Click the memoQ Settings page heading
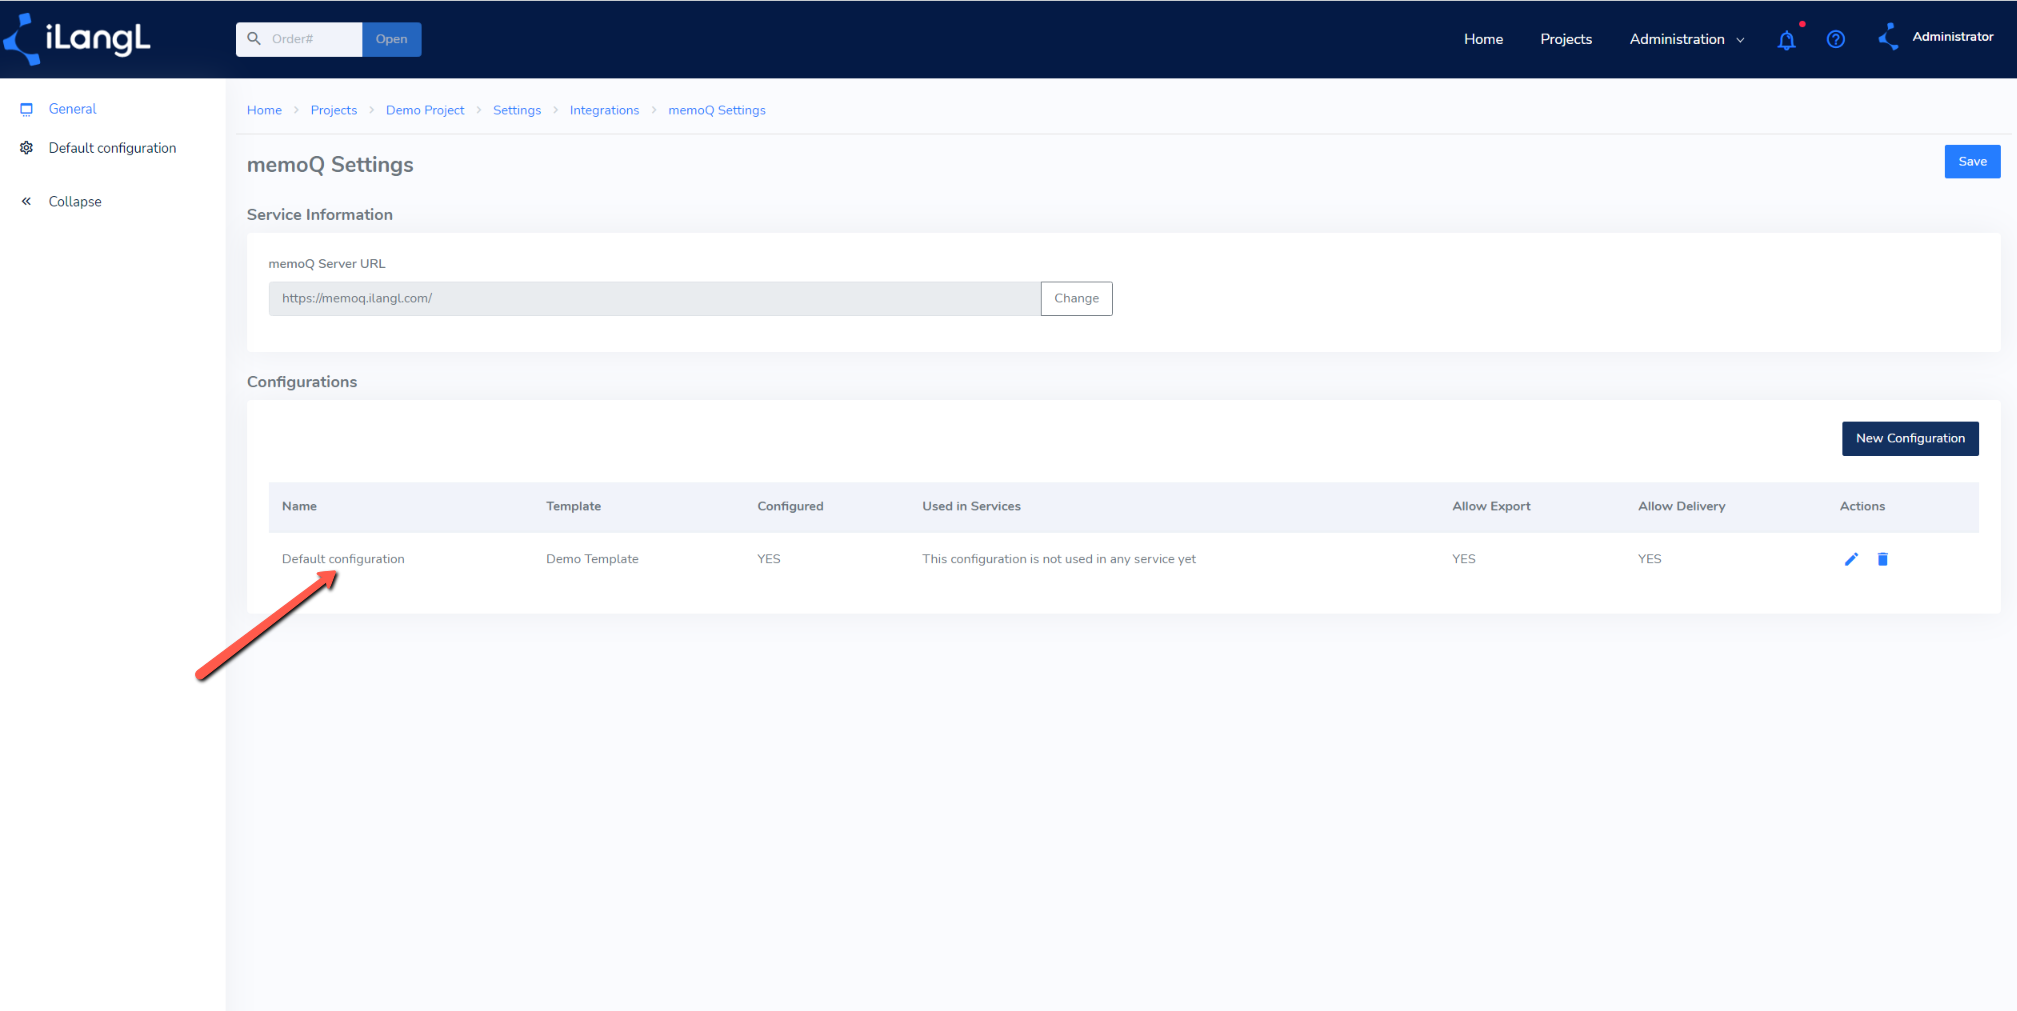Image resolution: width=2017 pixels, height=1011 pixels. pos(330,165)
